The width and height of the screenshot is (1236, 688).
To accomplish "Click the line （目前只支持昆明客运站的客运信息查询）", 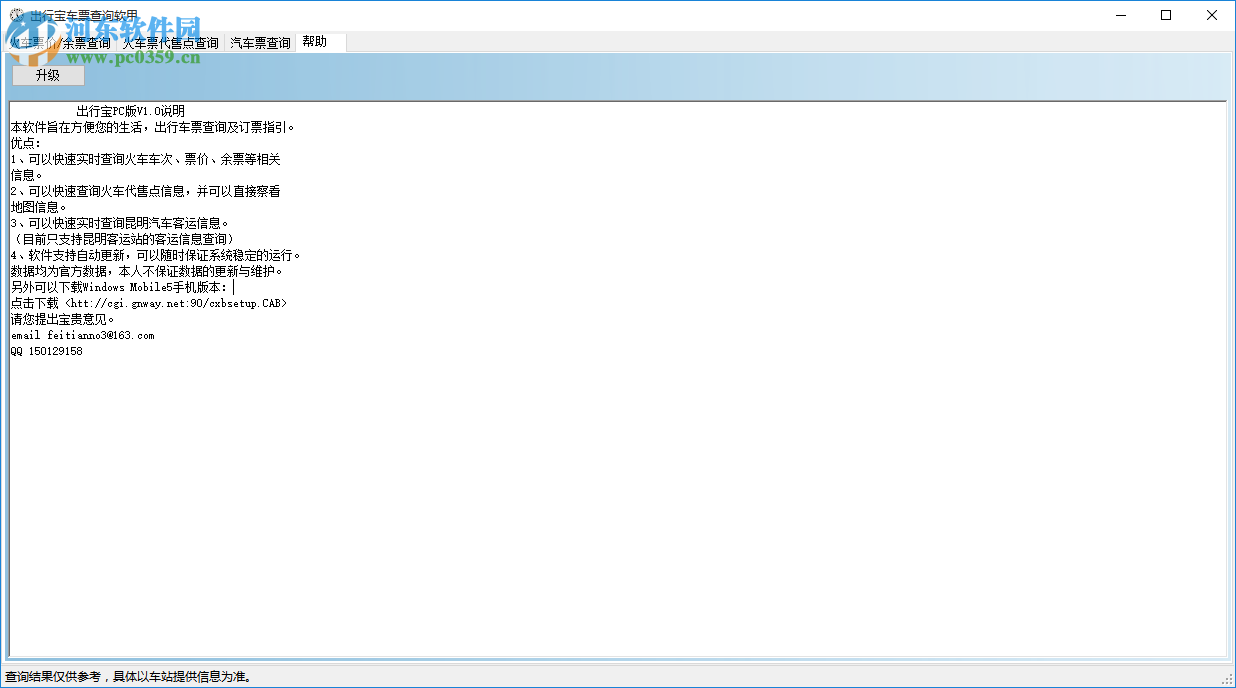I will point(124,239).
